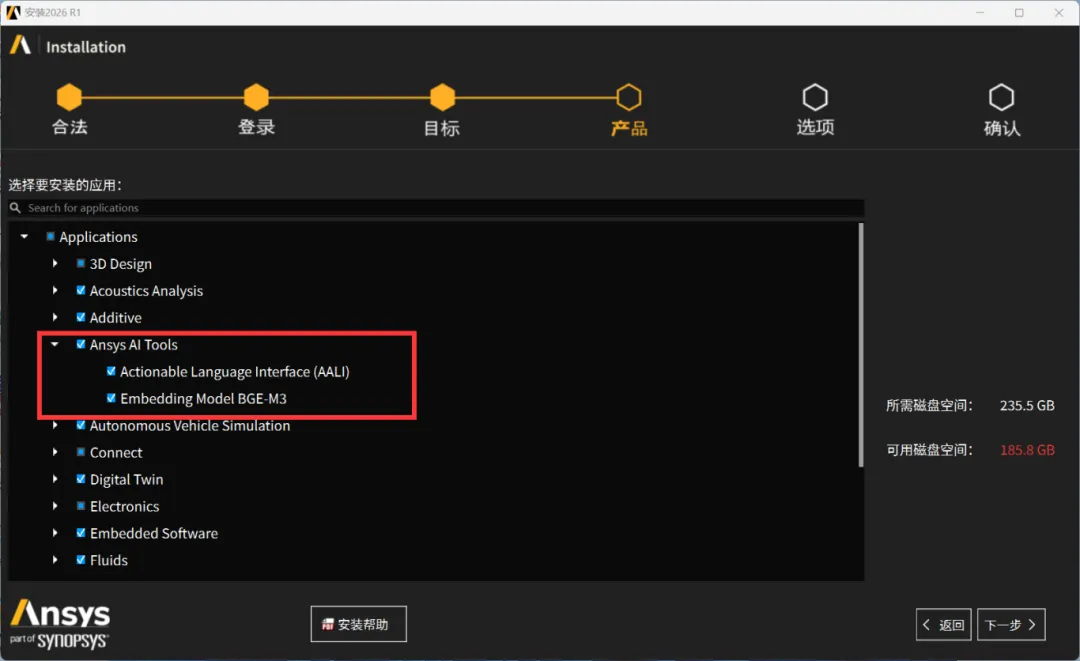This screenshot has height=661, width=1080.
Task: Uncheck Embedding Model BGE-M3 checkbox
Action: (x=111, y=398)
